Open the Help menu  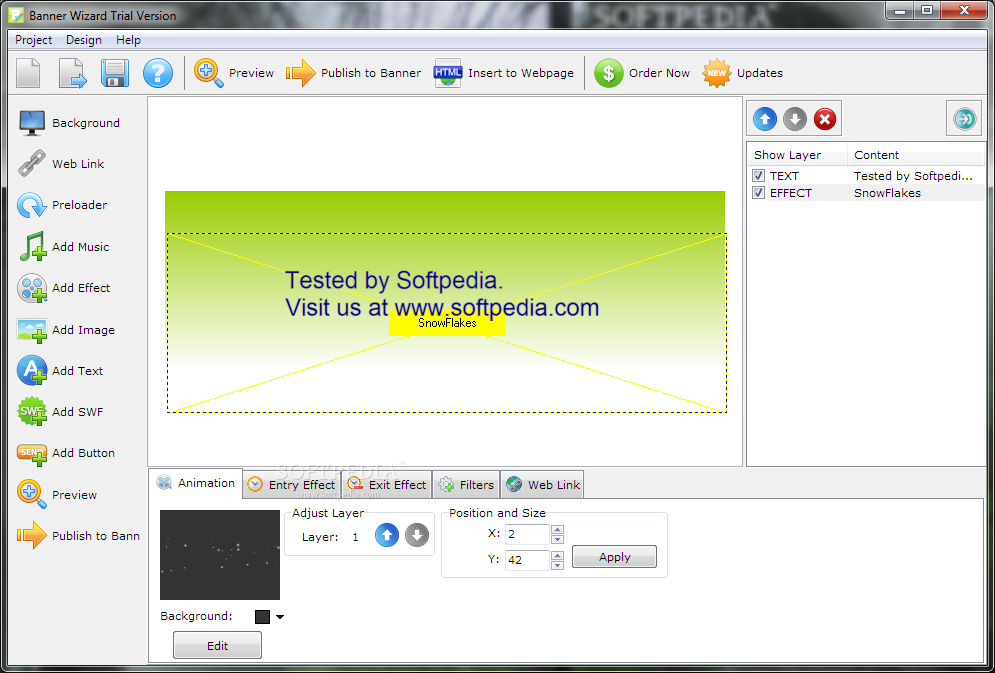tap(128, 40)
